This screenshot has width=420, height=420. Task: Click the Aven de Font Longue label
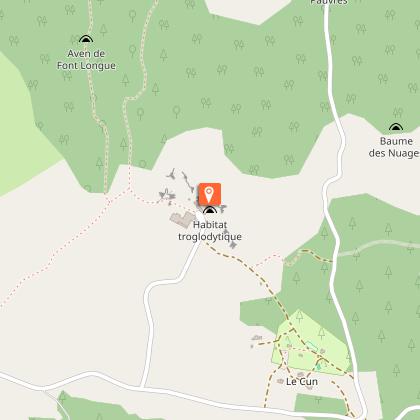(86, 59)
